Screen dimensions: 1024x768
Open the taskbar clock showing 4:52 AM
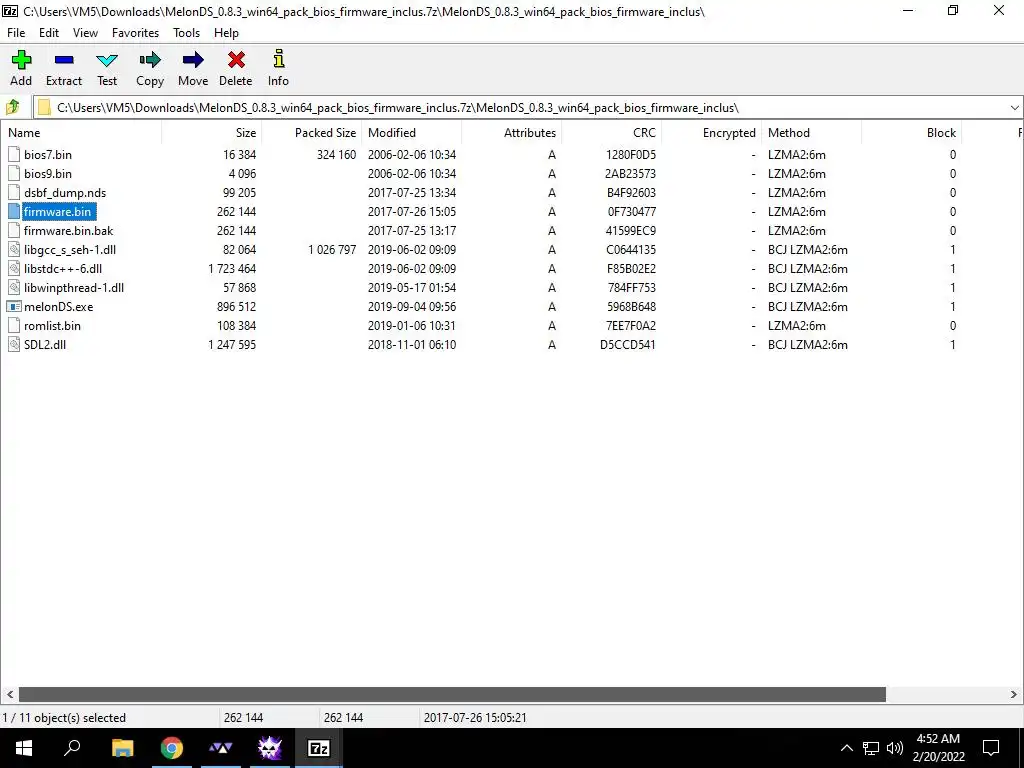pyautogui.click(x=938, y=748)
